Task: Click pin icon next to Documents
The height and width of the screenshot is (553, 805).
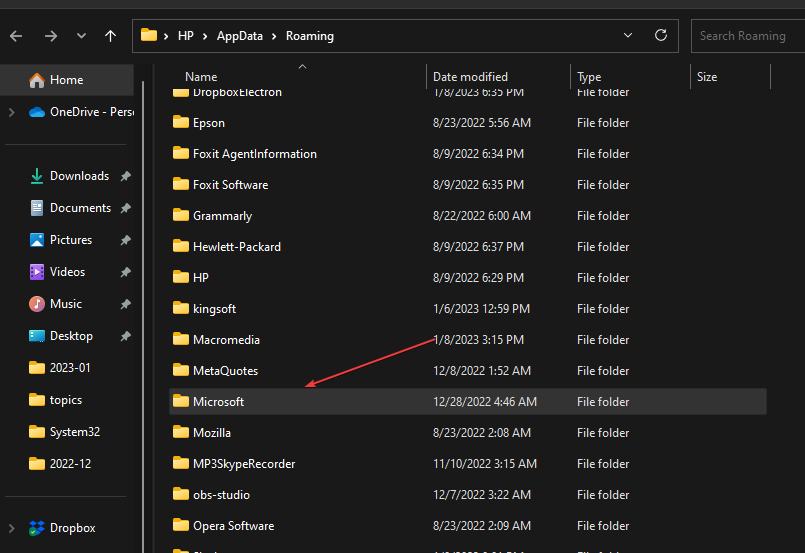Action: click(126, 208)
